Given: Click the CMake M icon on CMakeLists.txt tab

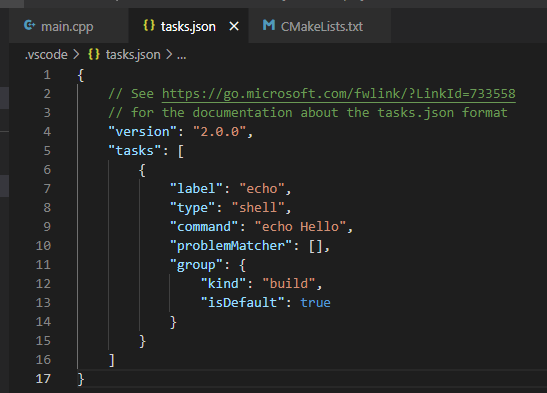Looking at the screenshot, I should point(269,25).
